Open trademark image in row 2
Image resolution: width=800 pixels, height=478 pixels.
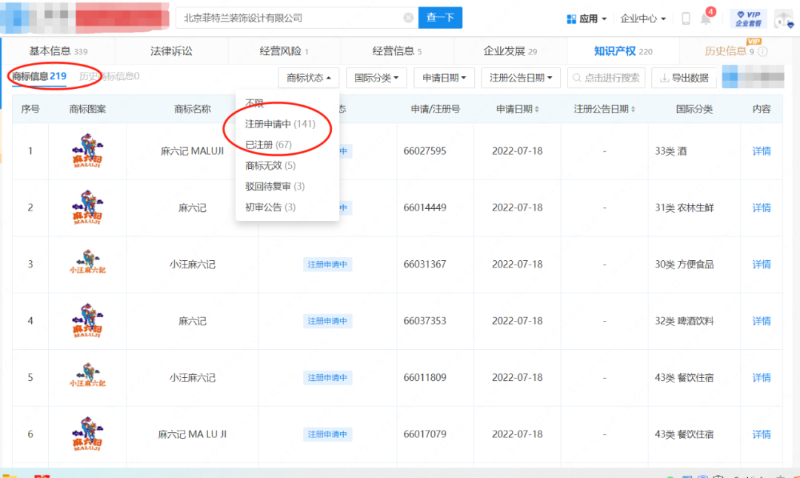coord(87,208)
